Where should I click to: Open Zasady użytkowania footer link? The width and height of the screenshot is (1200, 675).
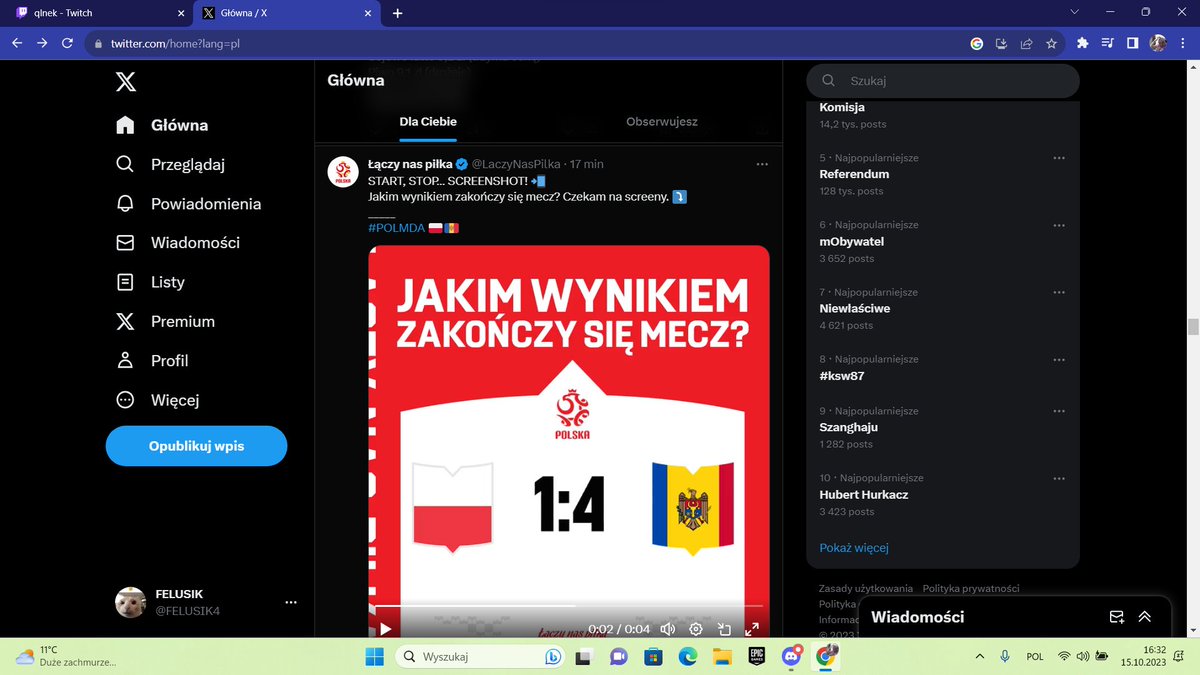point(866,589)
